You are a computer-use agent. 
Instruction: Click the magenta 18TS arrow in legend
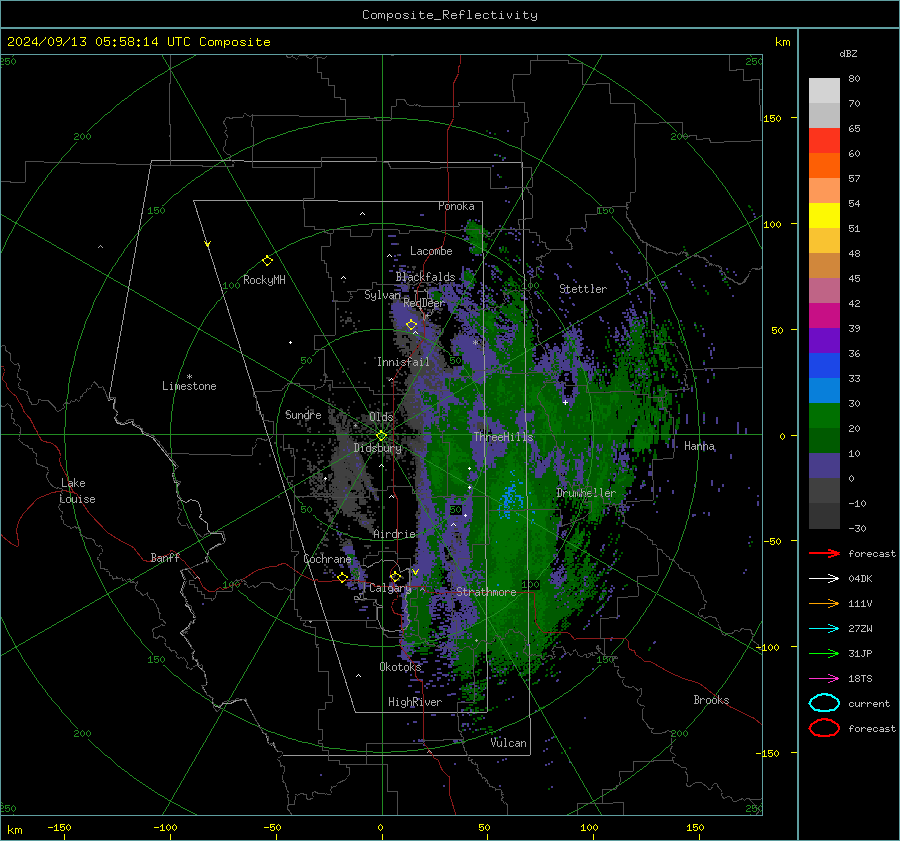824,679
